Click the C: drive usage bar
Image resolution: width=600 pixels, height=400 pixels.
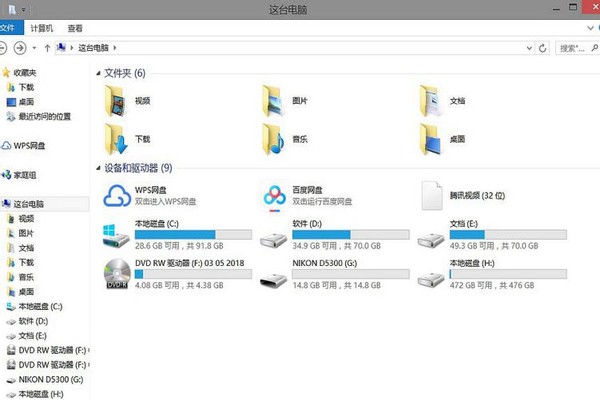[193, 234]
